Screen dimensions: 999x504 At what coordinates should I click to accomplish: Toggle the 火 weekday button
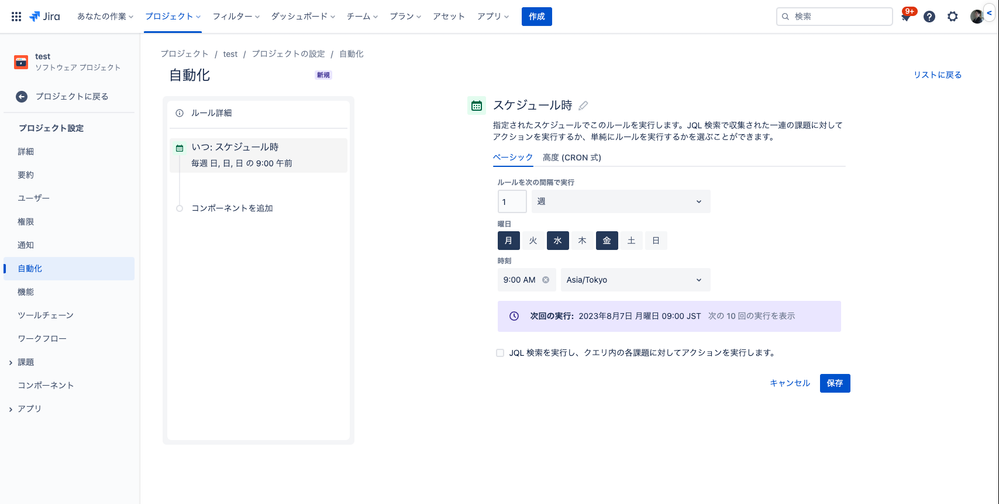(x=533, y=241)
